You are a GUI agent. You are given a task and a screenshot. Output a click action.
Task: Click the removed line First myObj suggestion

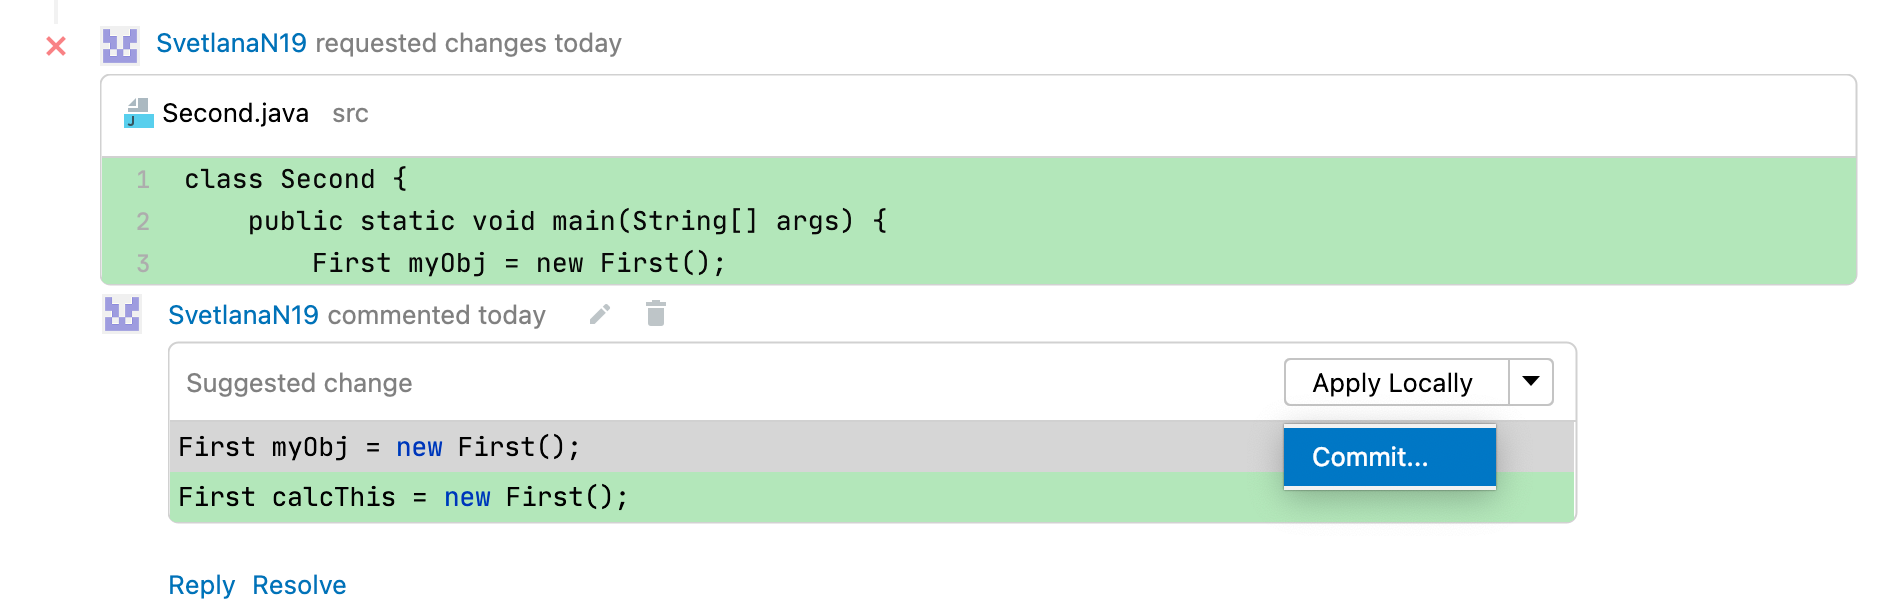click(x=379, y=447)
